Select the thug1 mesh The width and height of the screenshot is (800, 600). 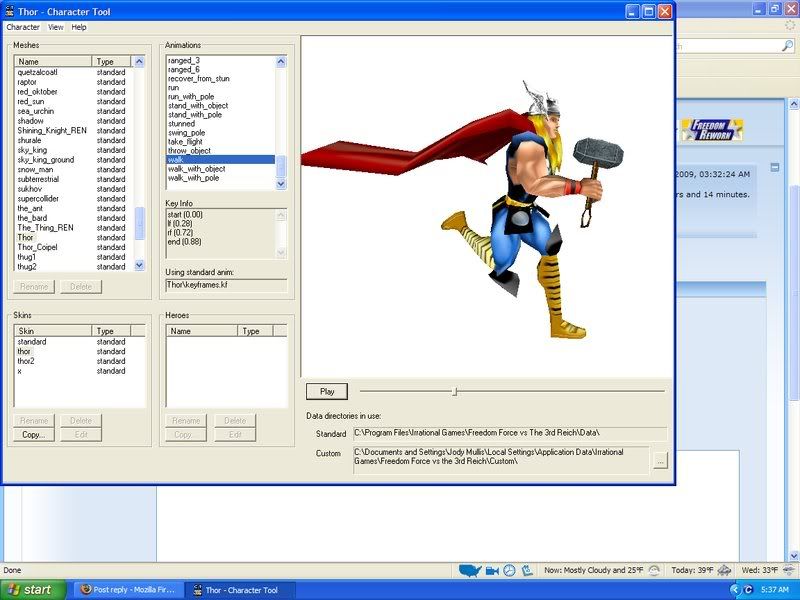click(x=27, y=257)
